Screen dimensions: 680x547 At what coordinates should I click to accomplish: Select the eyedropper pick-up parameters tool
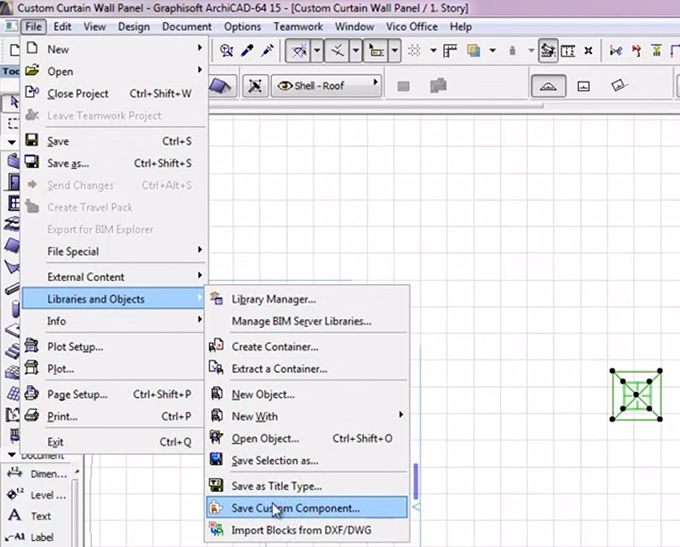point(247,51)
